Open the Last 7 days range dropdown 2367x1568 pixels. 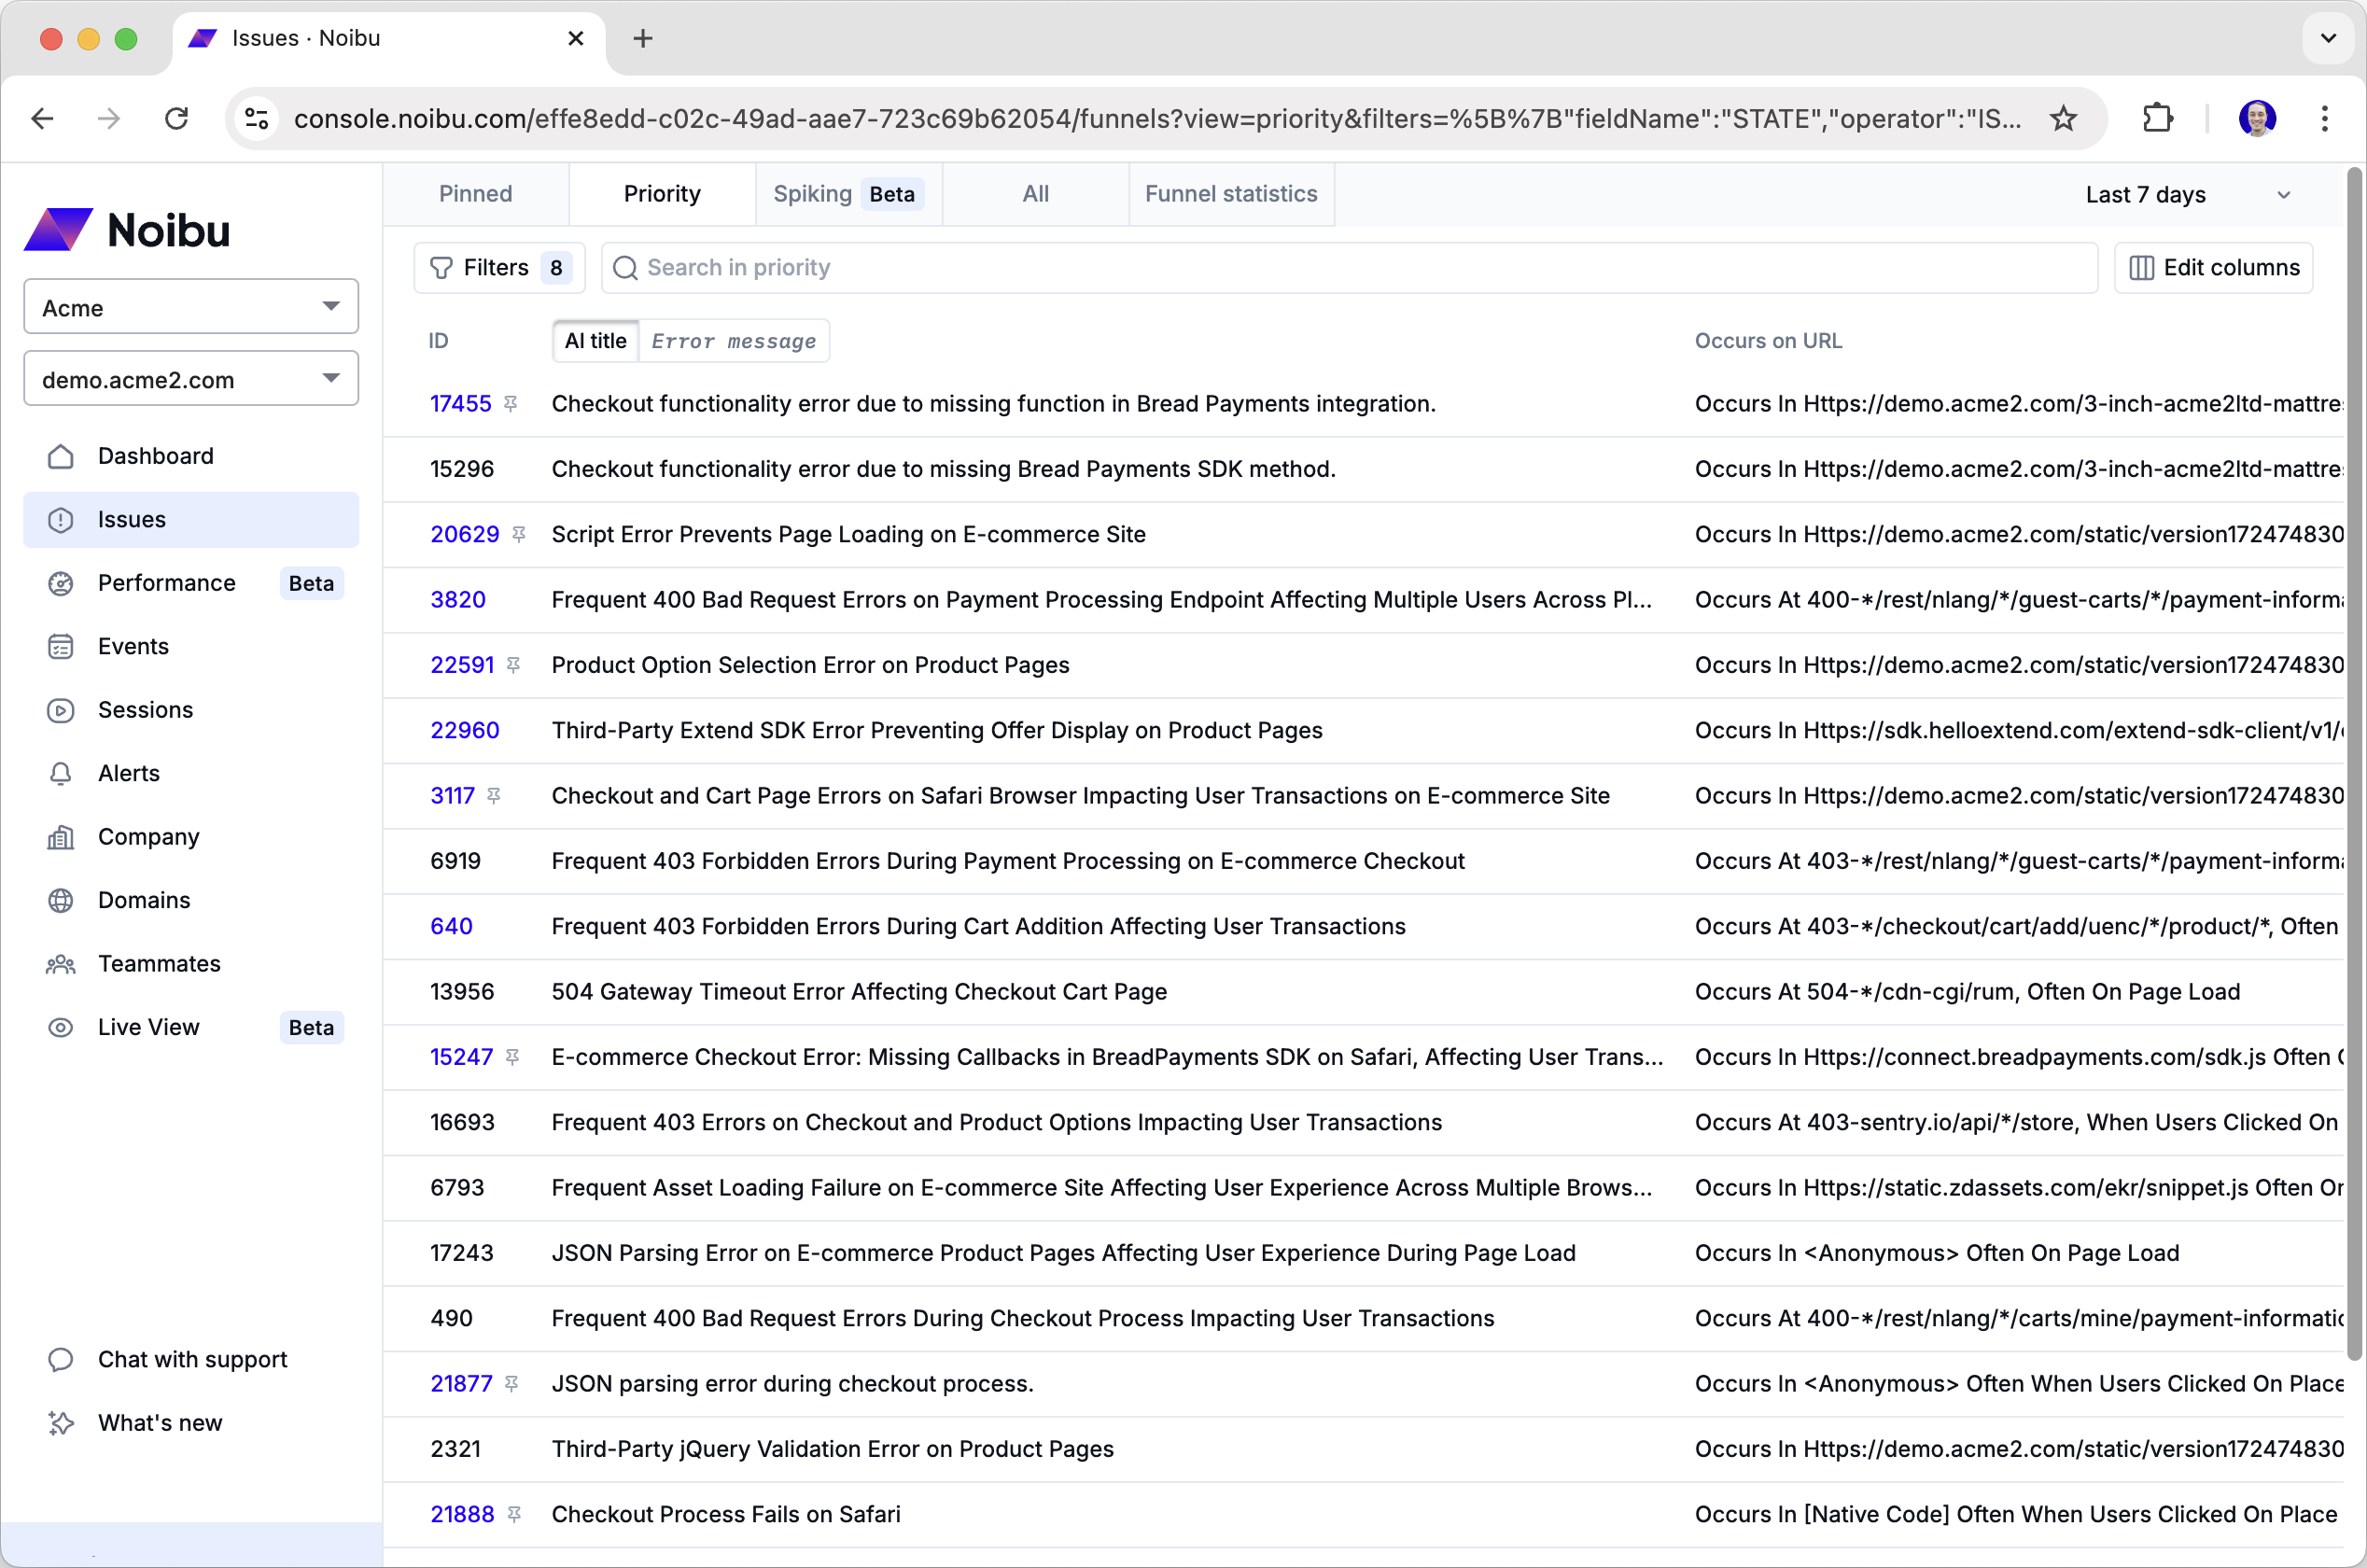click(2186, 194)
